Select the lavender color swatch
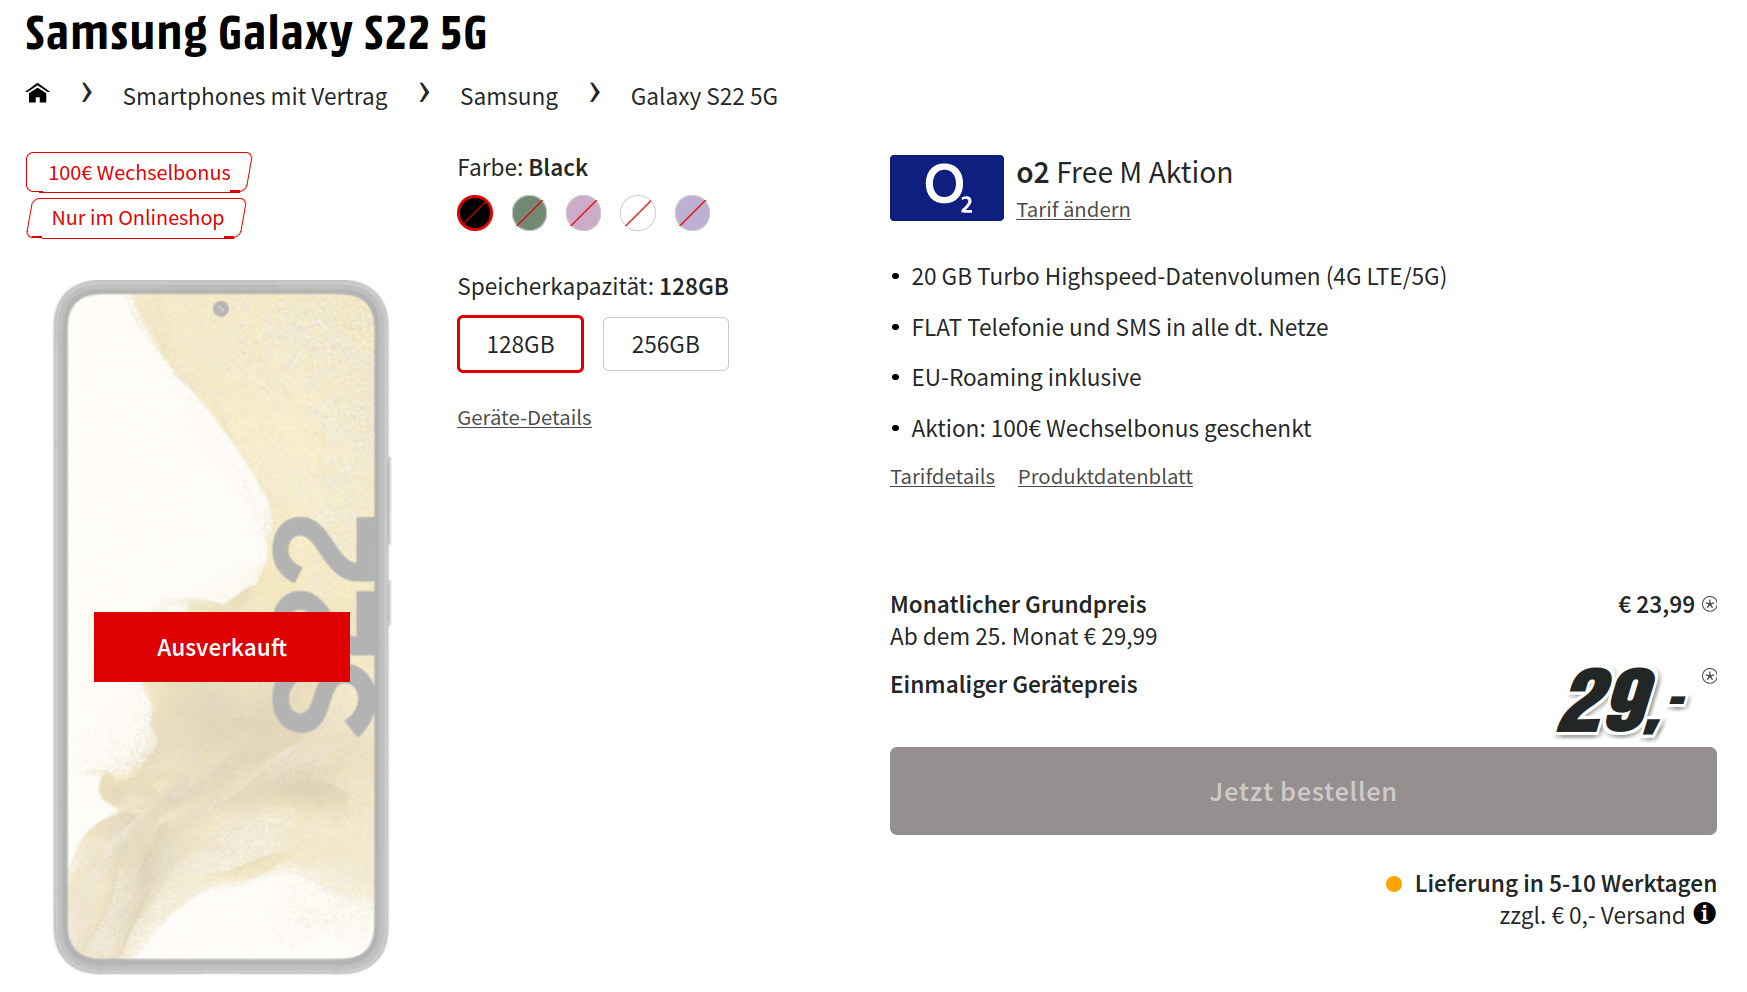Image resolution: width=1747 pixels, height=992 pixels. pyautogui.click(x=692, y=213)
